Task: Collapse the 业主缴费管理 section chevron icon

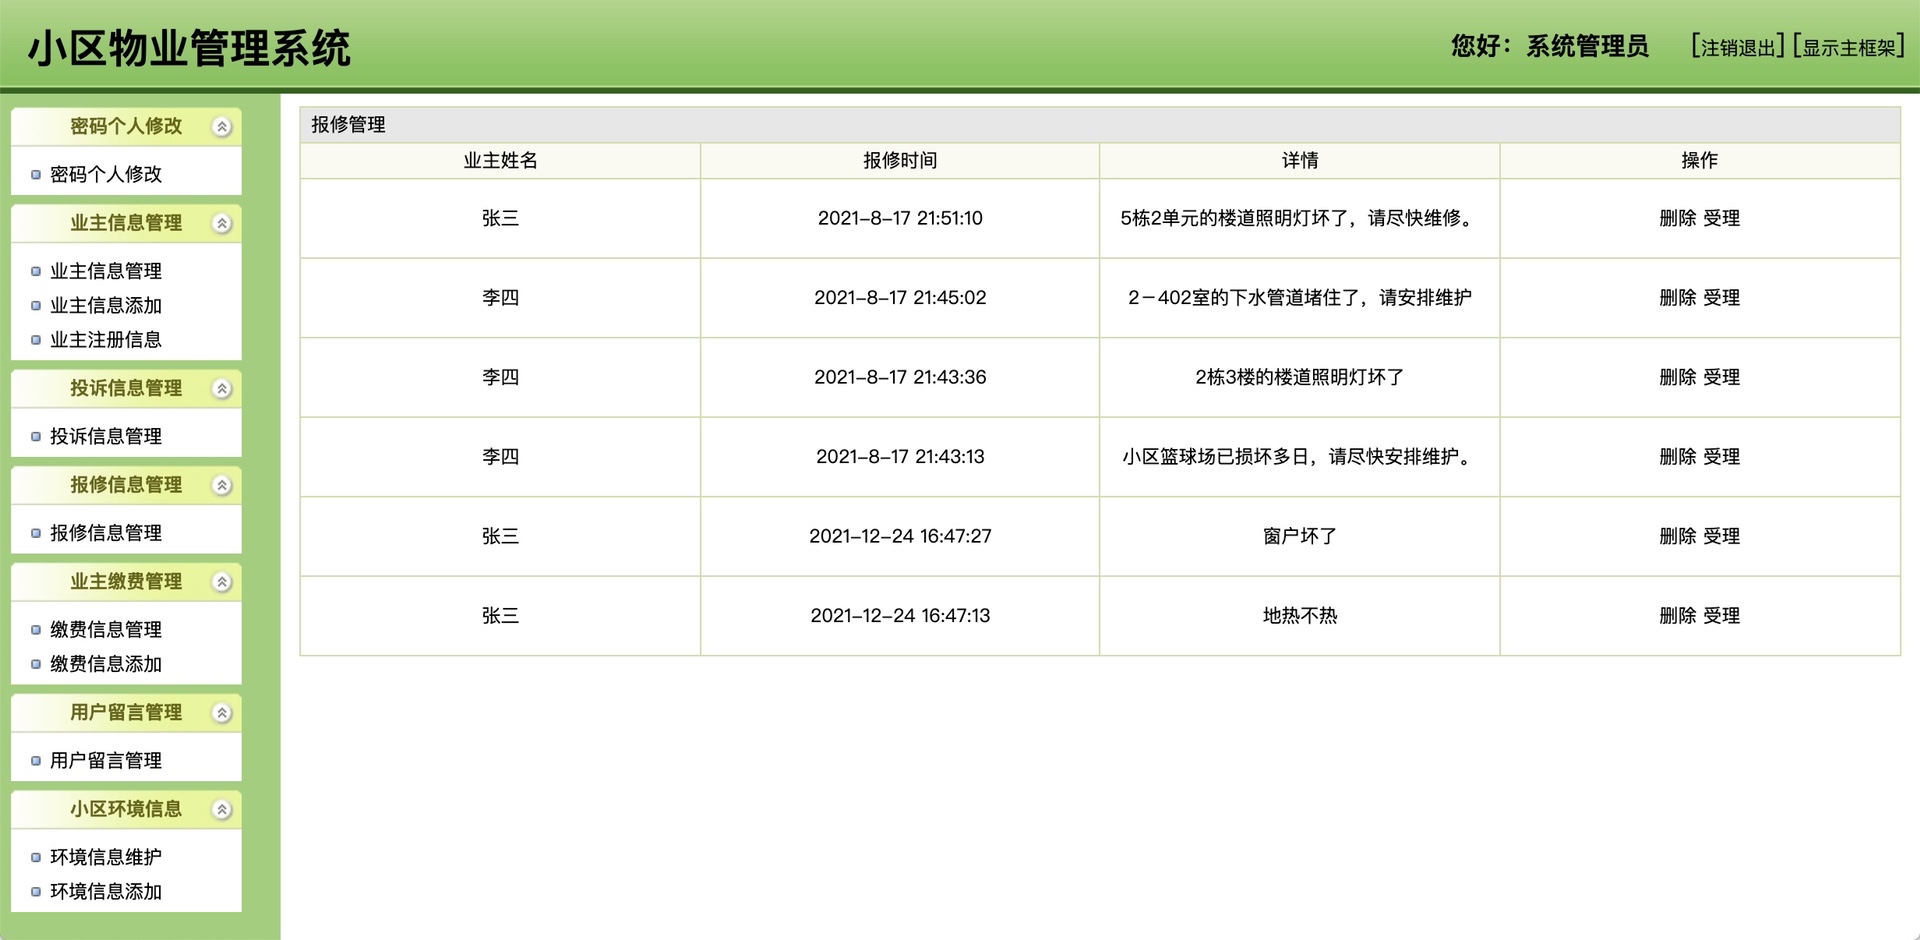Action: 222,581
